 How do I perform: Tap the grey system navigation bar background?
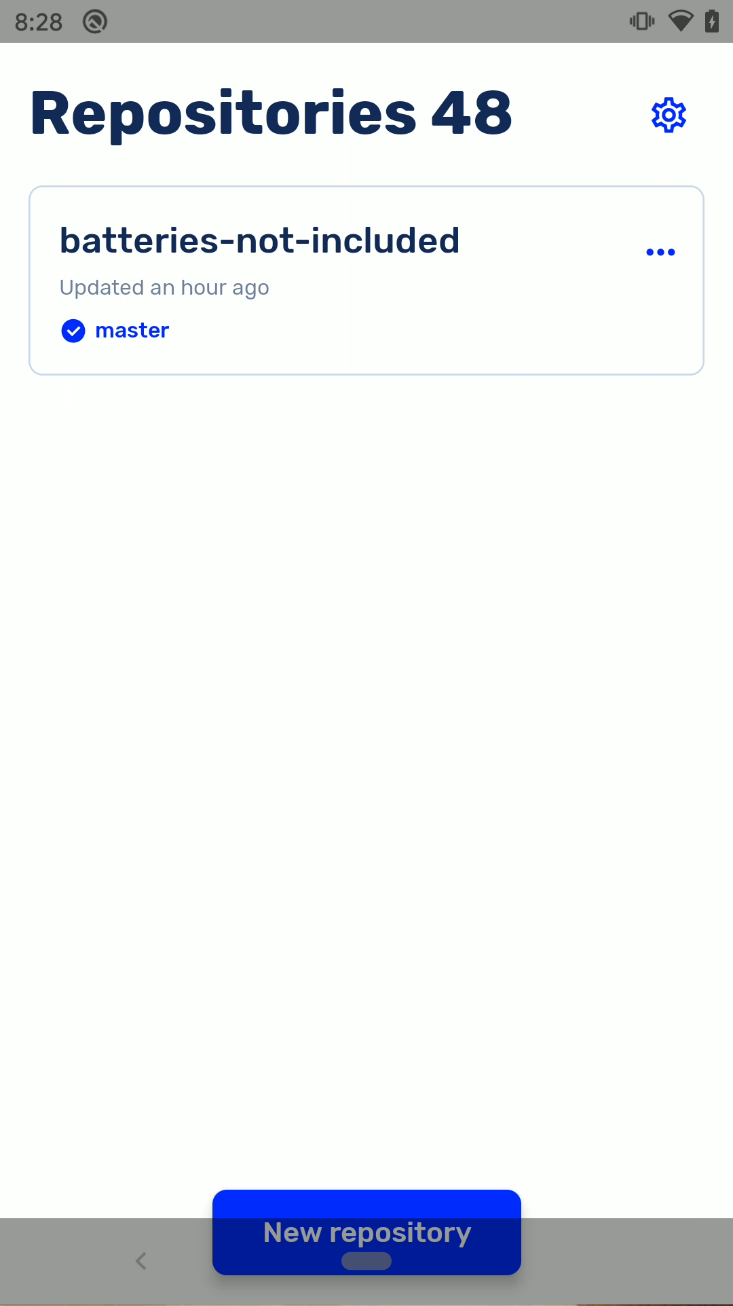tap(620, 1261)
